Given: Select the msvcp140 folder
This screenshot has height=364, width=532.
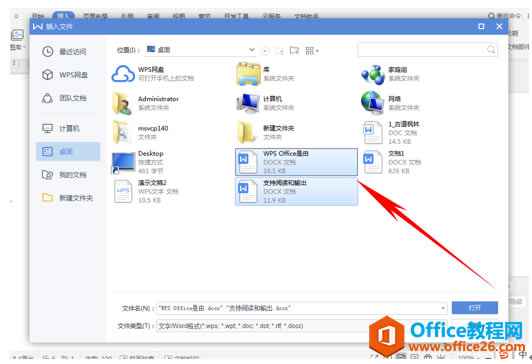Looking at the screenshot, I should [x=141, y=132].
